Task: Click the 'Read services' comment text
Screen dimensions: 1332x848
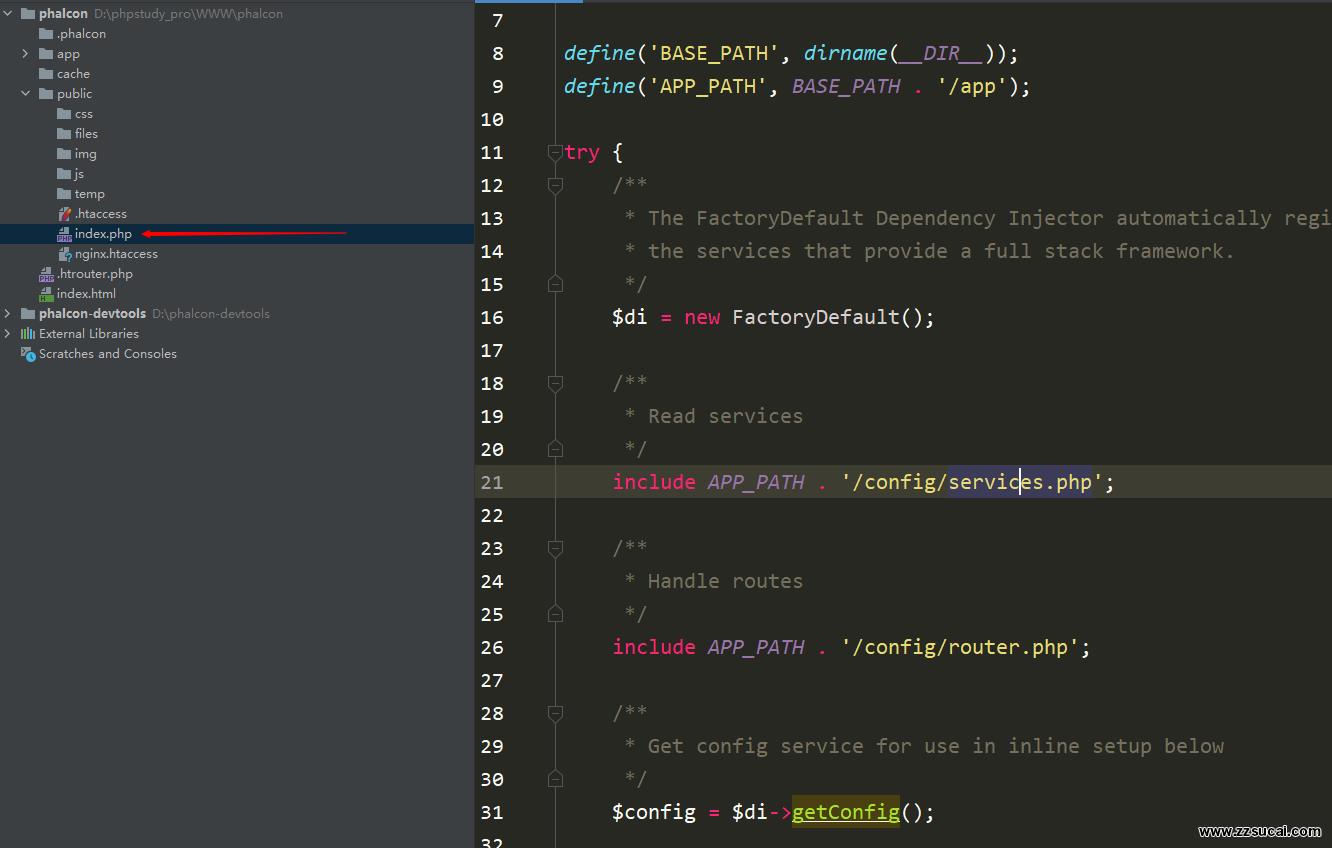Action: [x=726, y=416]
